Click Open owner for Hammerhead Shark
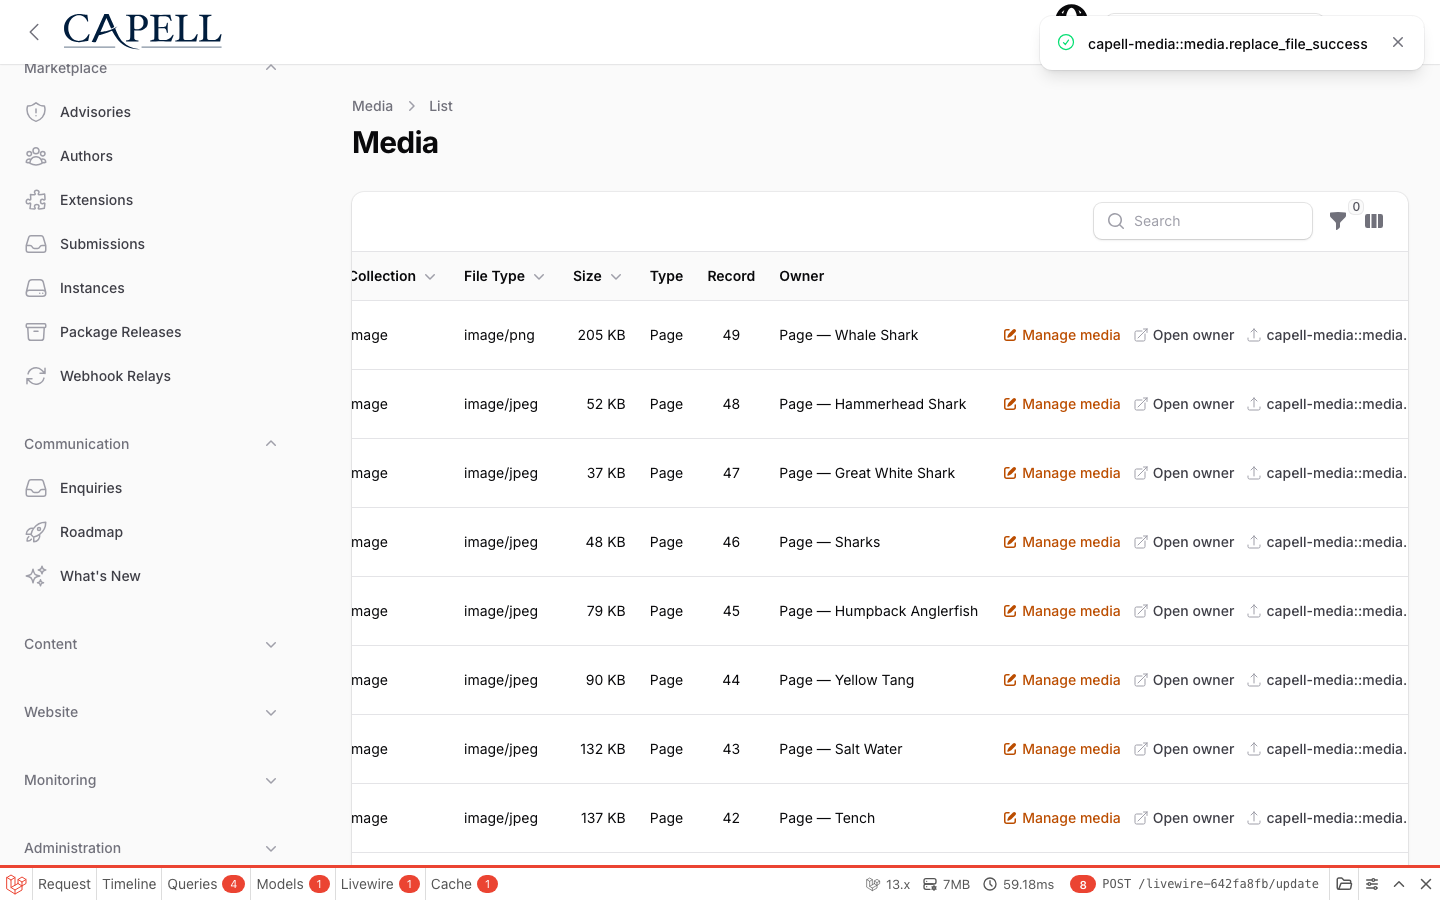1440x900 pixels. coord(1184,404)
